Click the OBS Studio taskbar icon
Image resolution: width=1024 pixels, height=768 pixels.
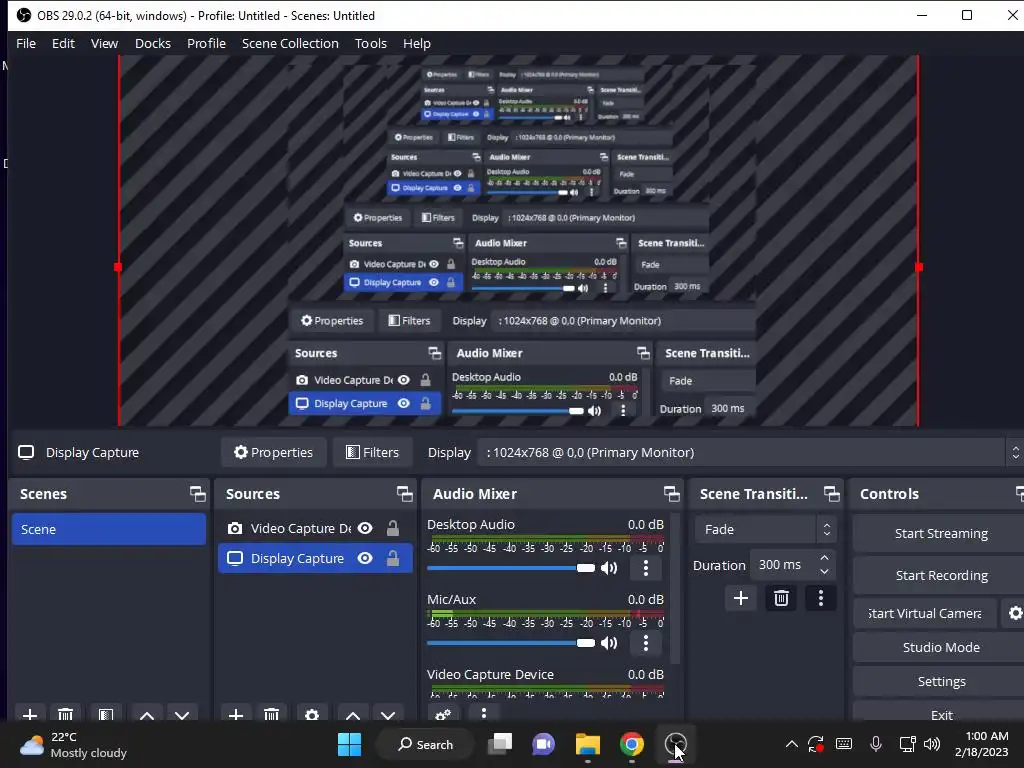(675, 744)
